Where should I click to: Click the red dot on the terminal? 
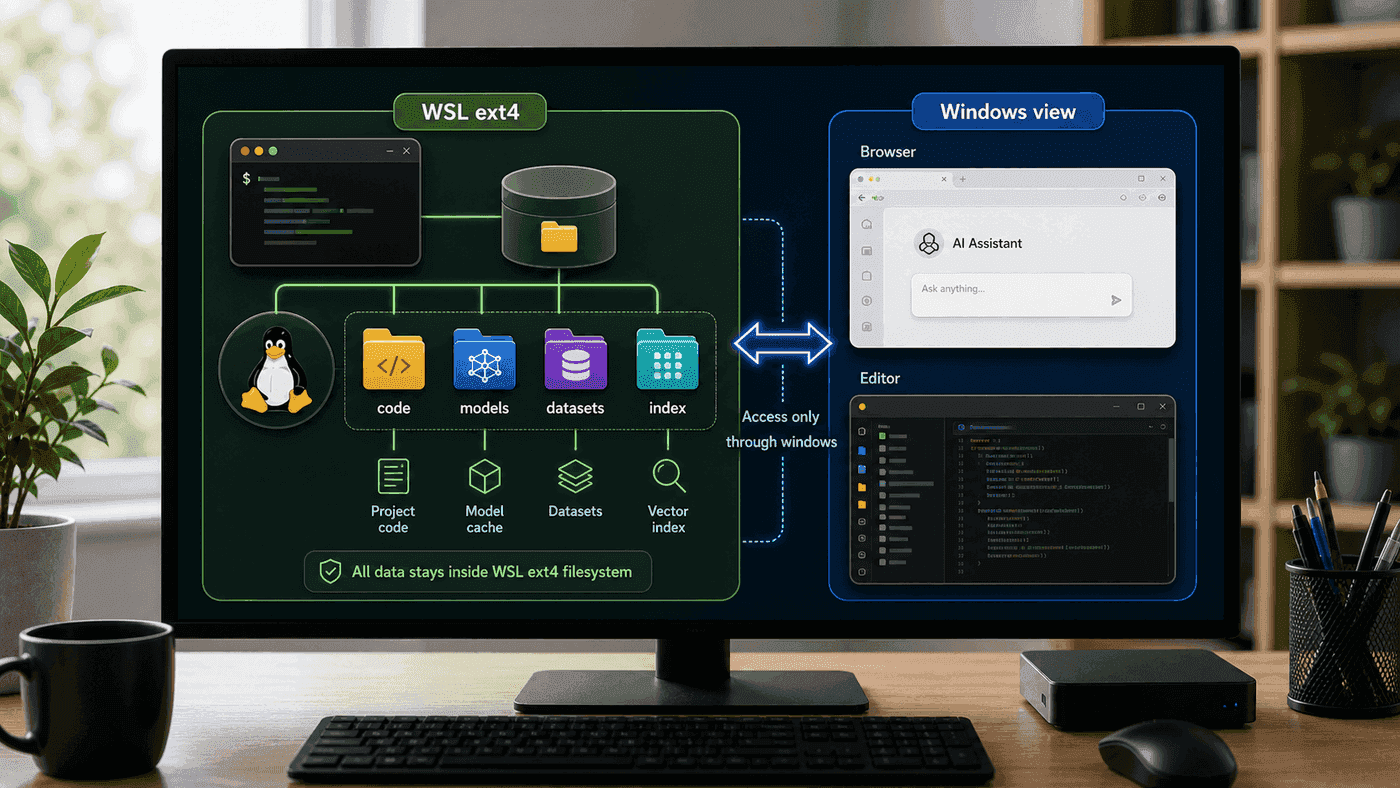[243, 151]
